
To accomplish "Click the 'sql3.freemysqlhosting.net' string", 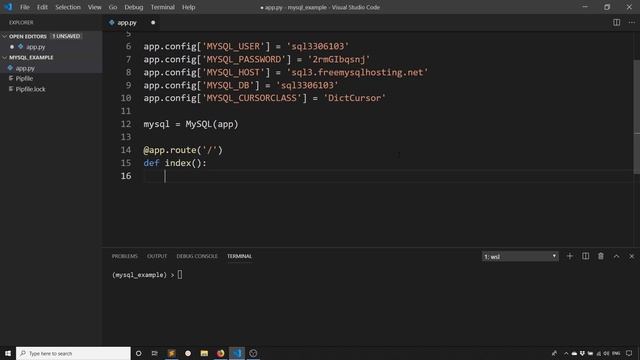I will (x=357, y=72).
